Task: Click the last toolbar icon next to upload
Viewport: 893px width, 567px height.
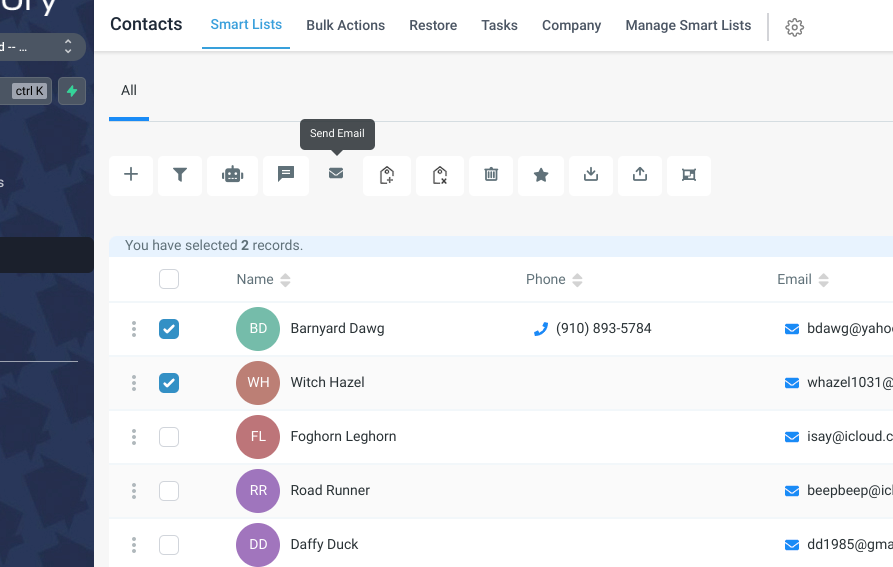Action: 689,174
